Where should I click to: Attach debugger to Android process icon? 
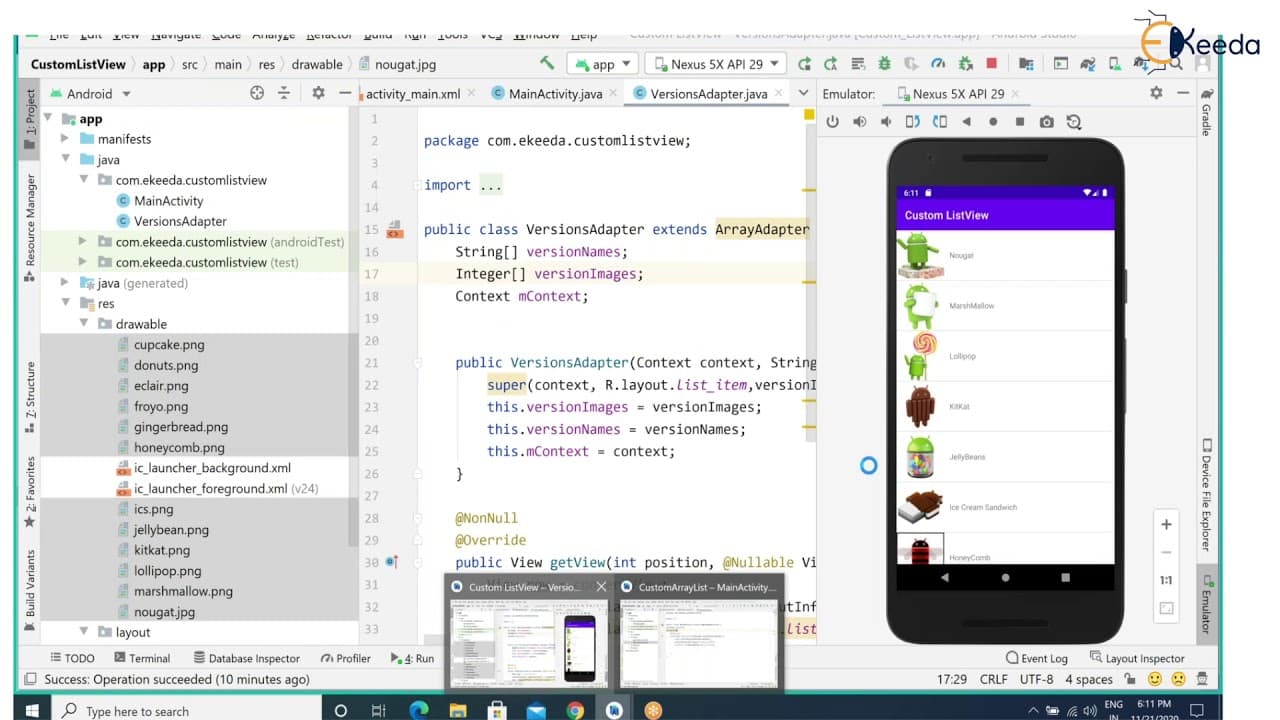pos(965,64)
